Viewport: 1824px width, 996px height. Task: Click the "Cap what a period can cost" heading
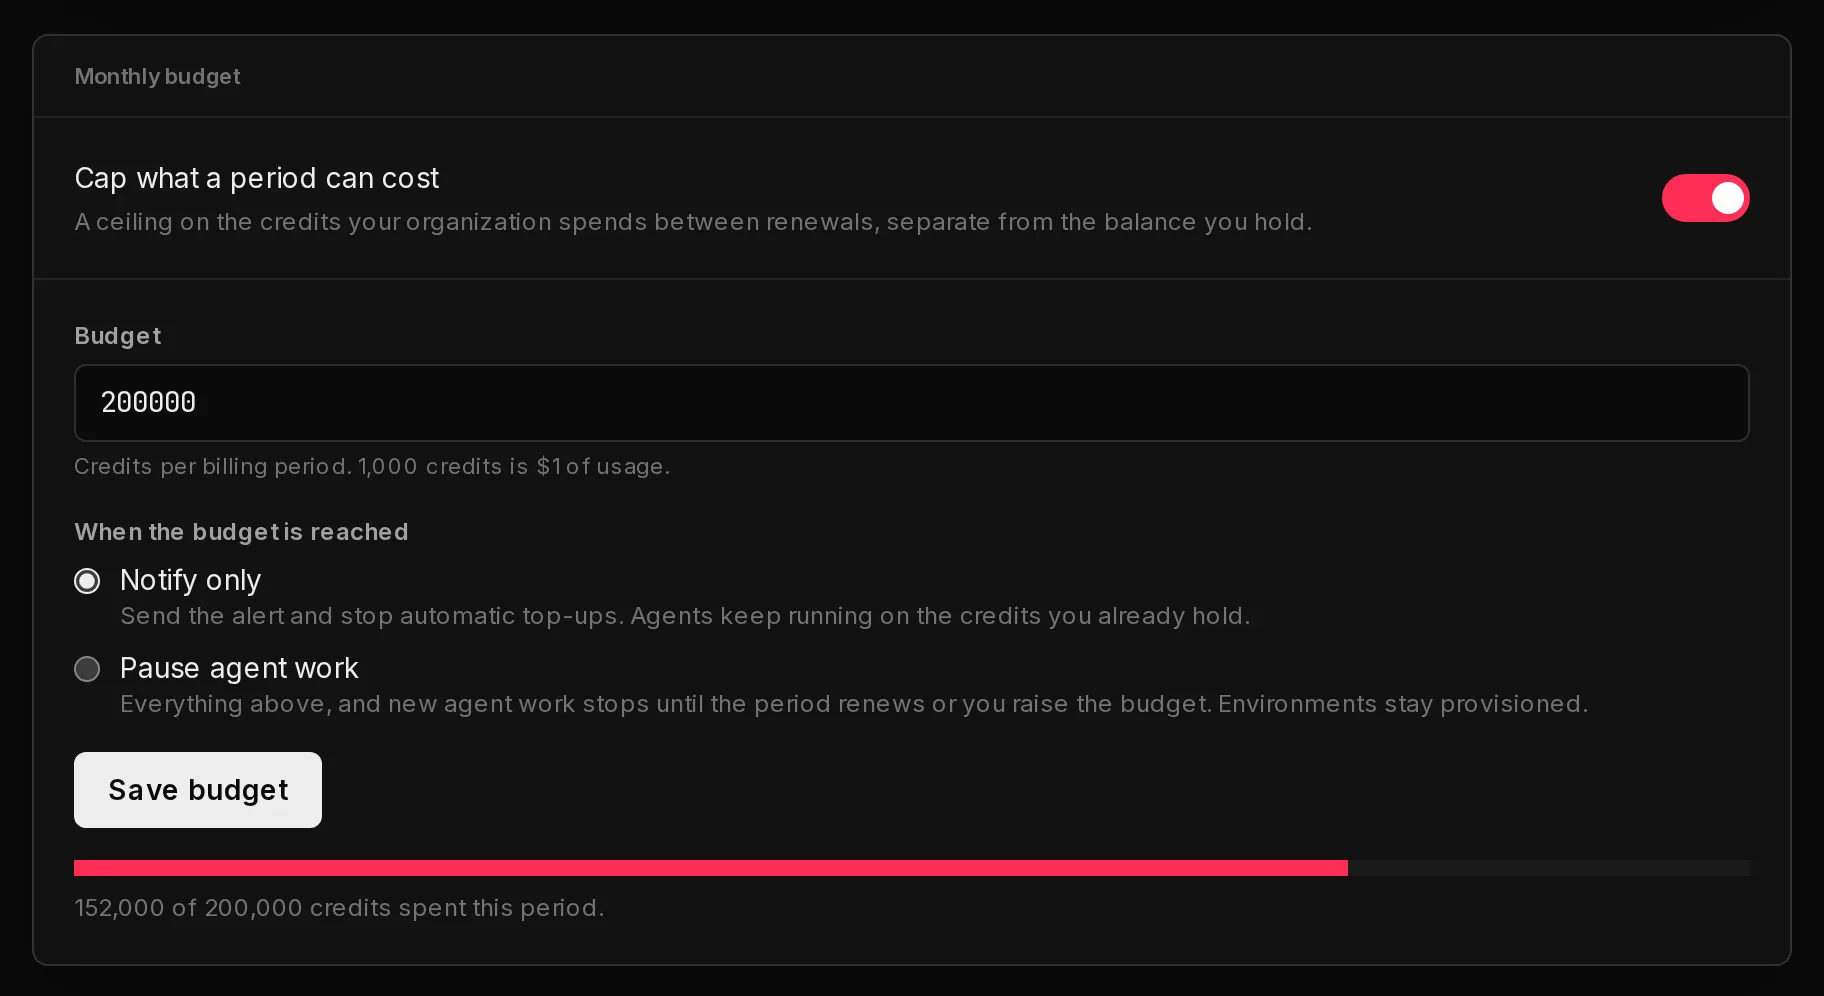pos(257,178)
